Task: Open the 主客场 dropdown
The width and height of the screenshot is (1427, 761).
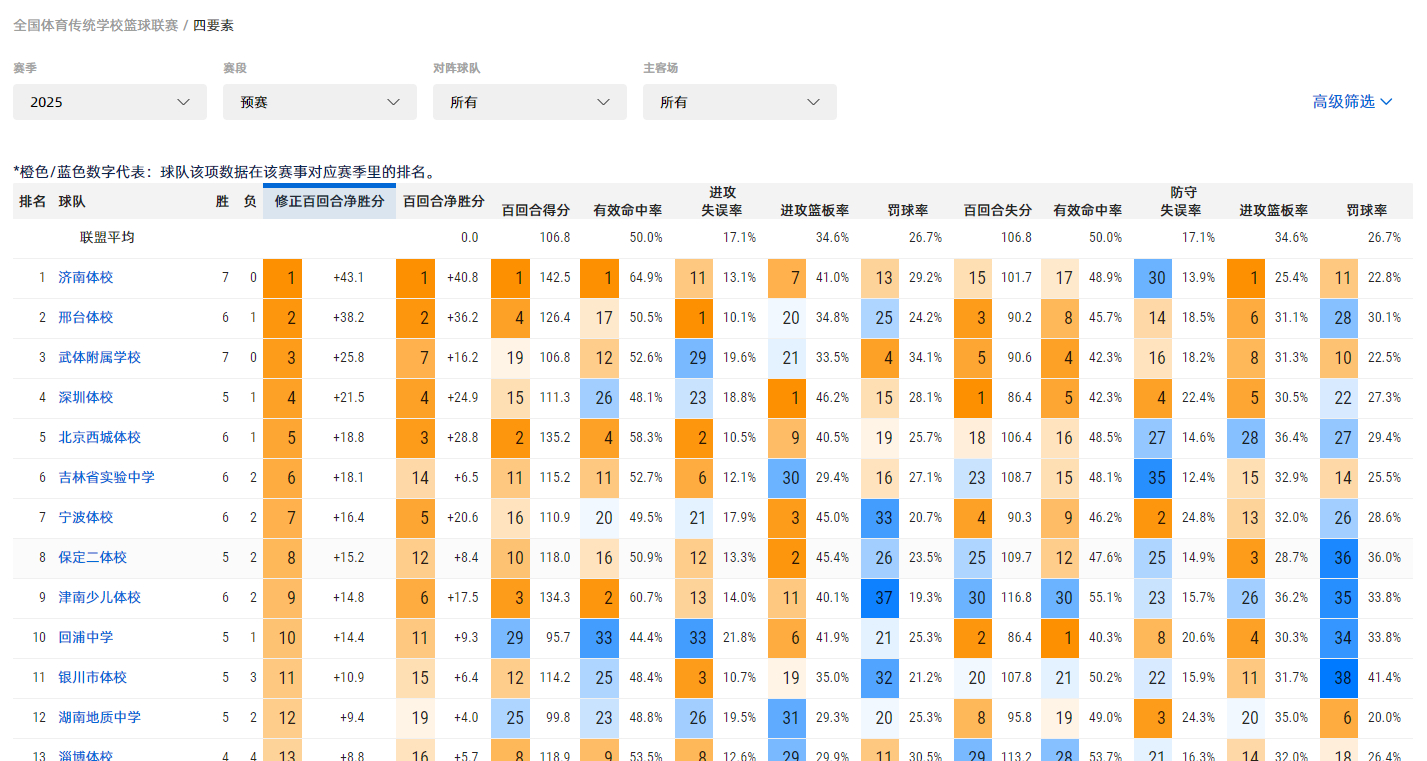Action: [740, 102]
